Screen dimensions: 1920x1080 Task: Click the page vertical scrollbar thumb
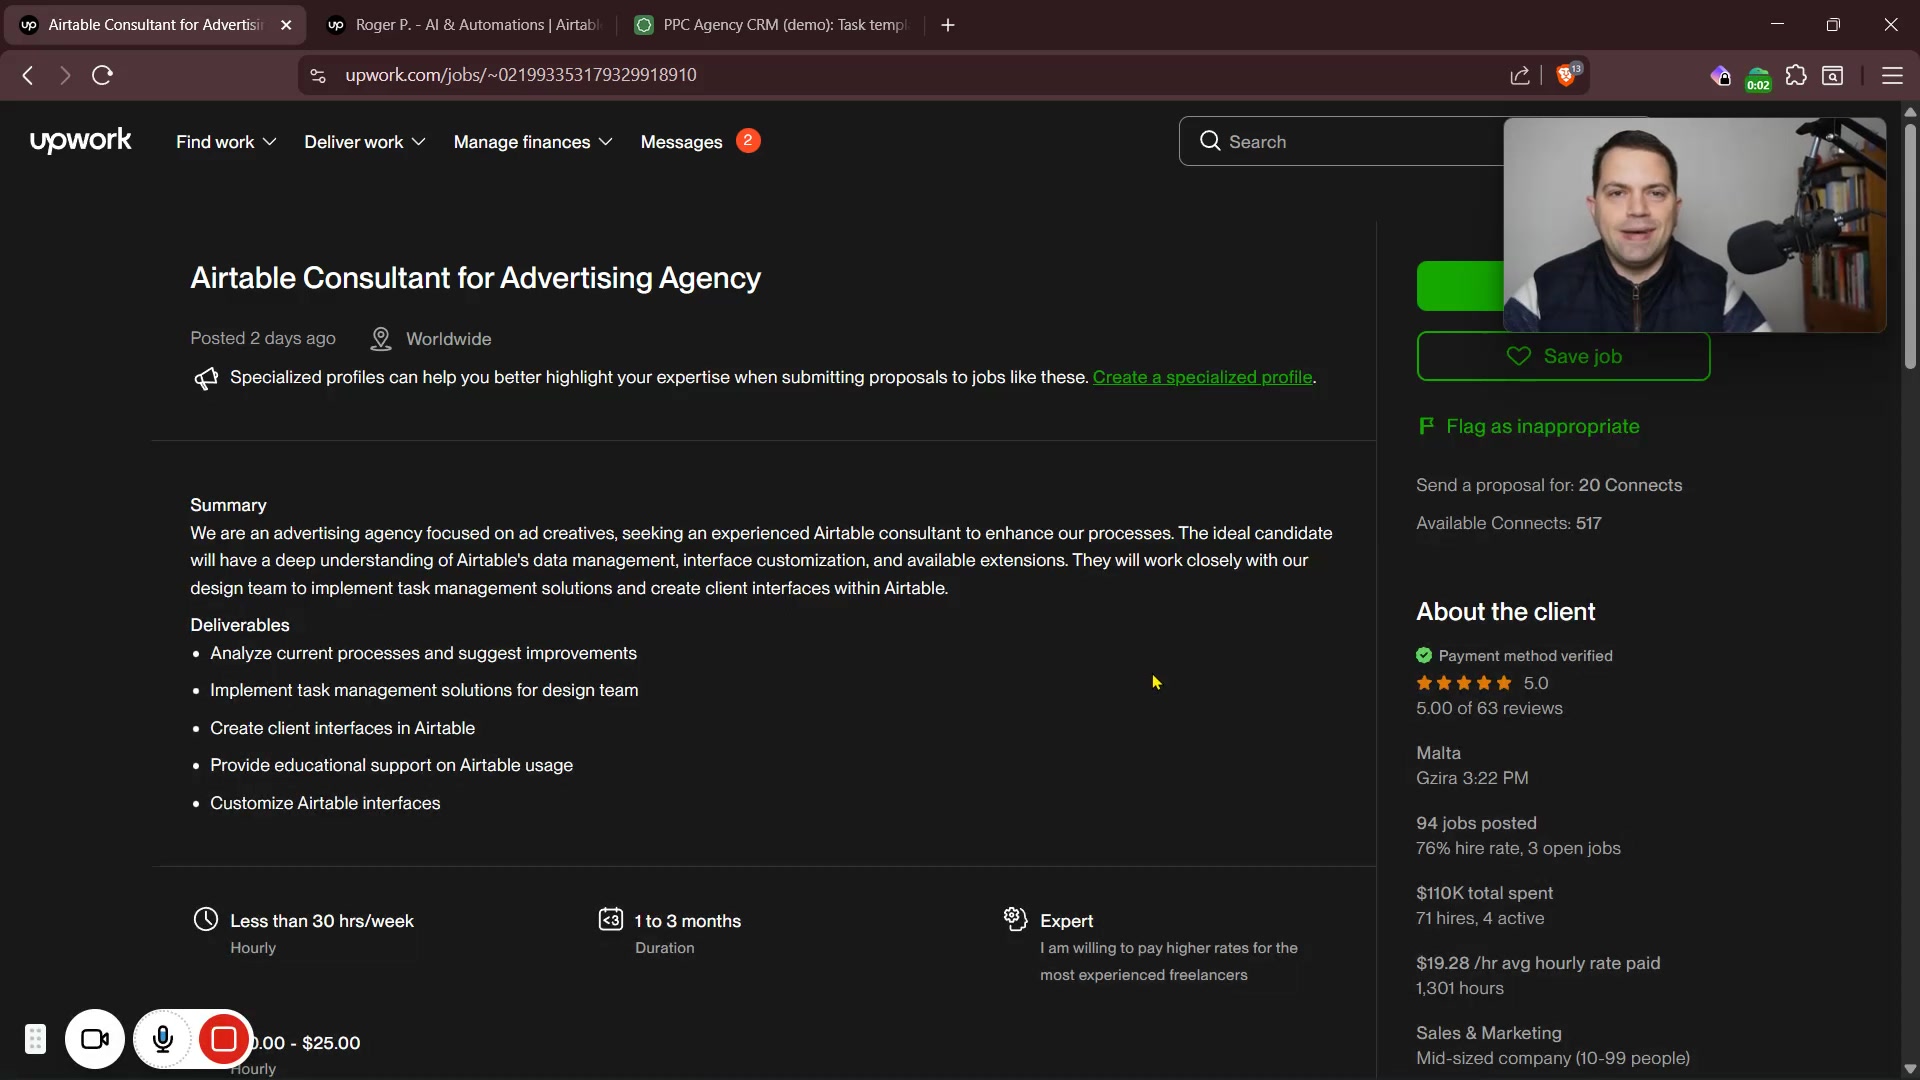(x=1909, y=245)
